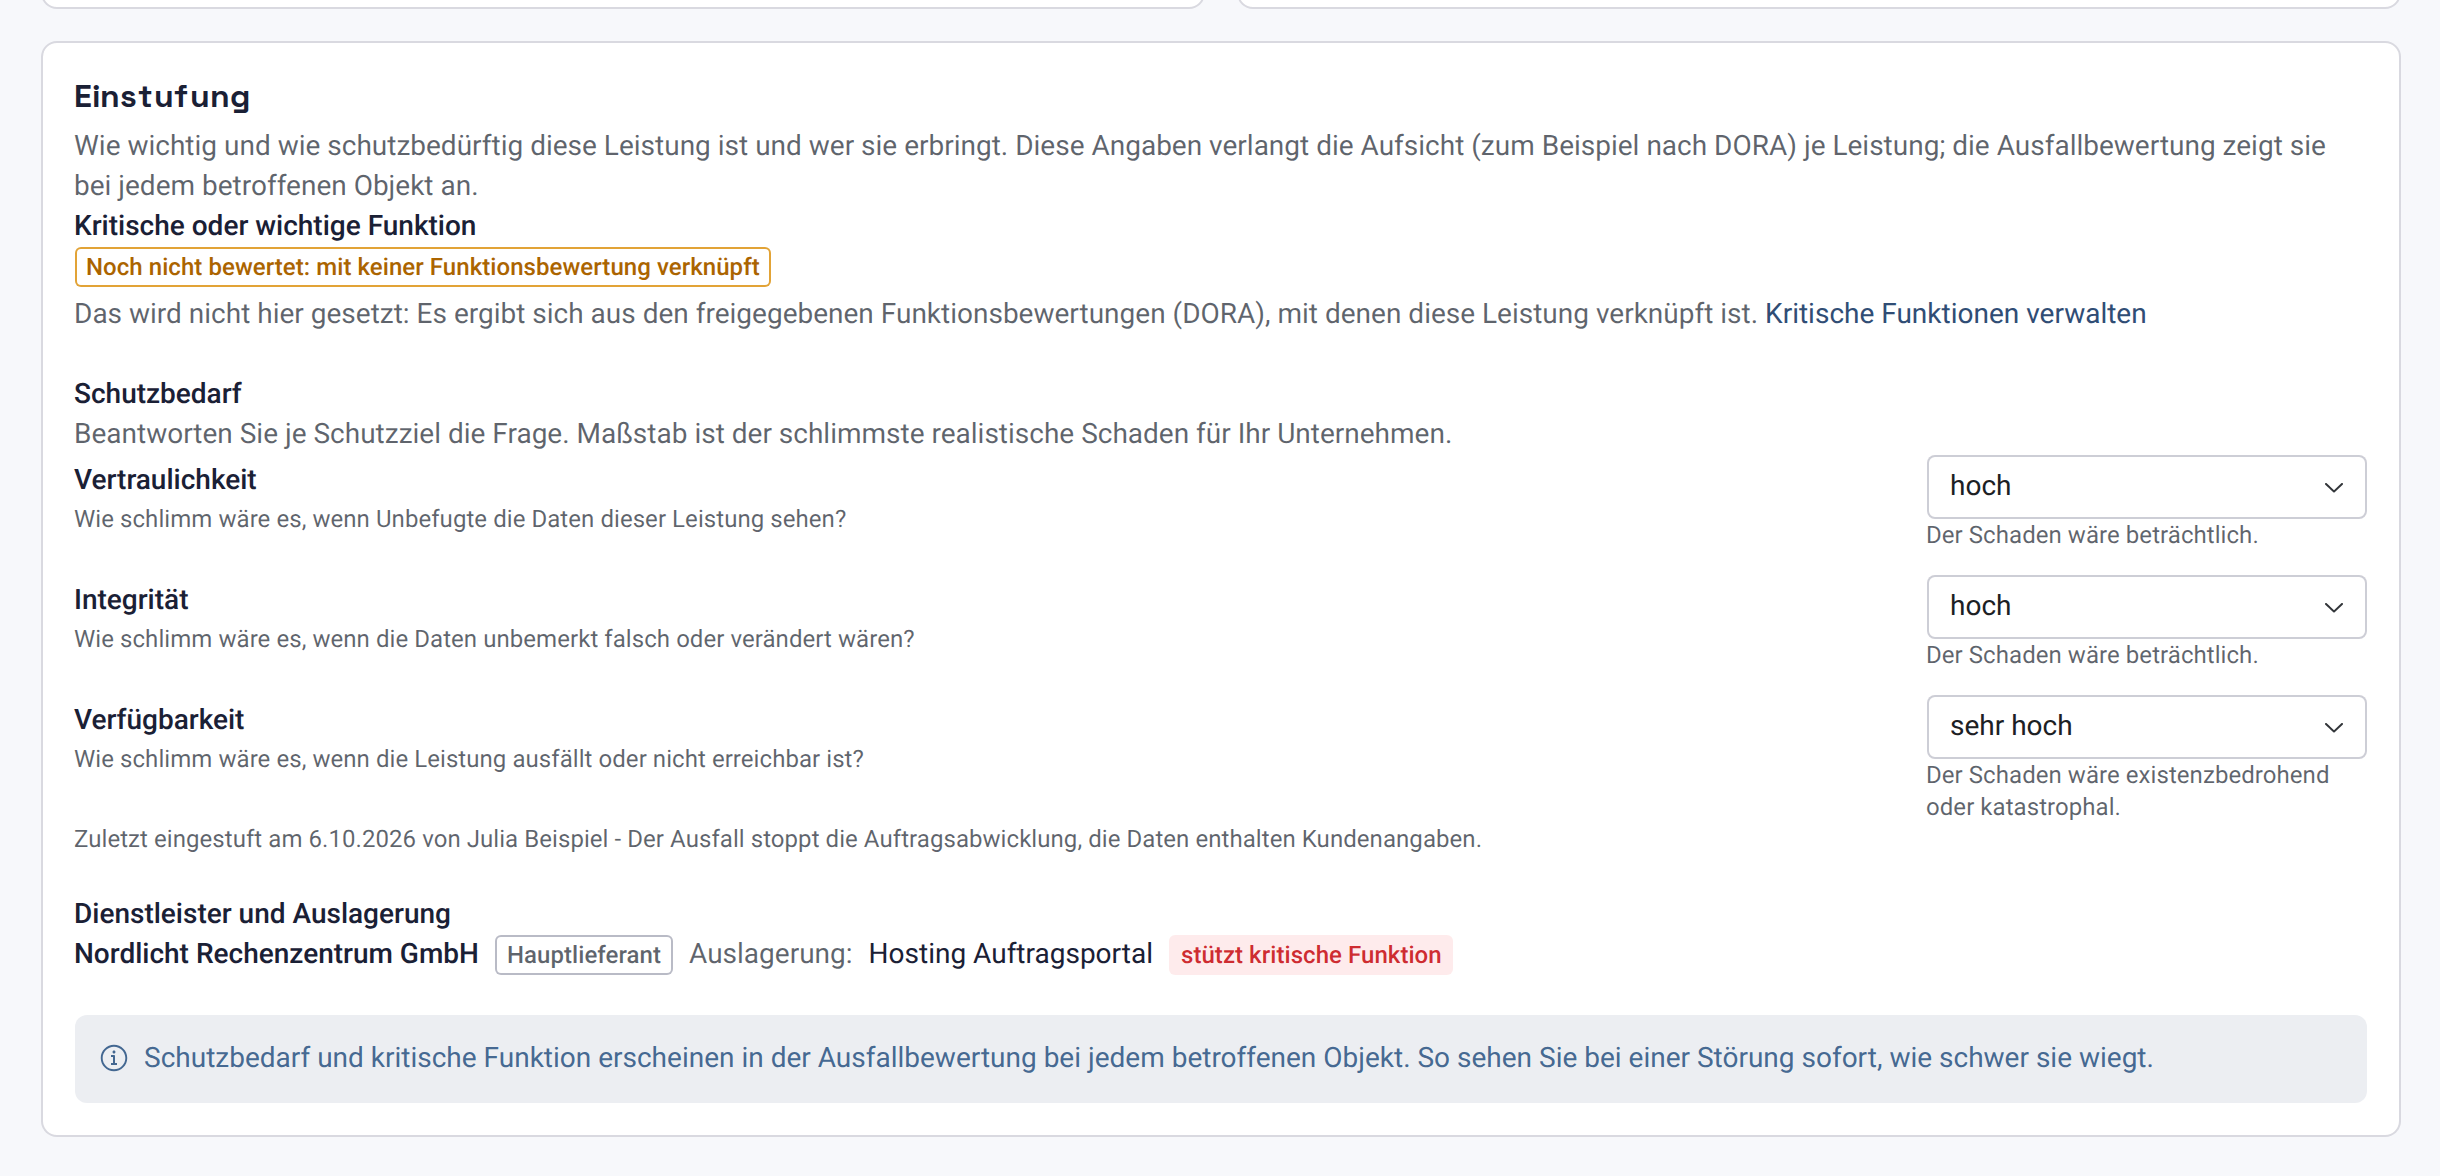
Task: Open the Verfügbarkeit dropdown set to sehr hoch
Action: click(2146, 727)
